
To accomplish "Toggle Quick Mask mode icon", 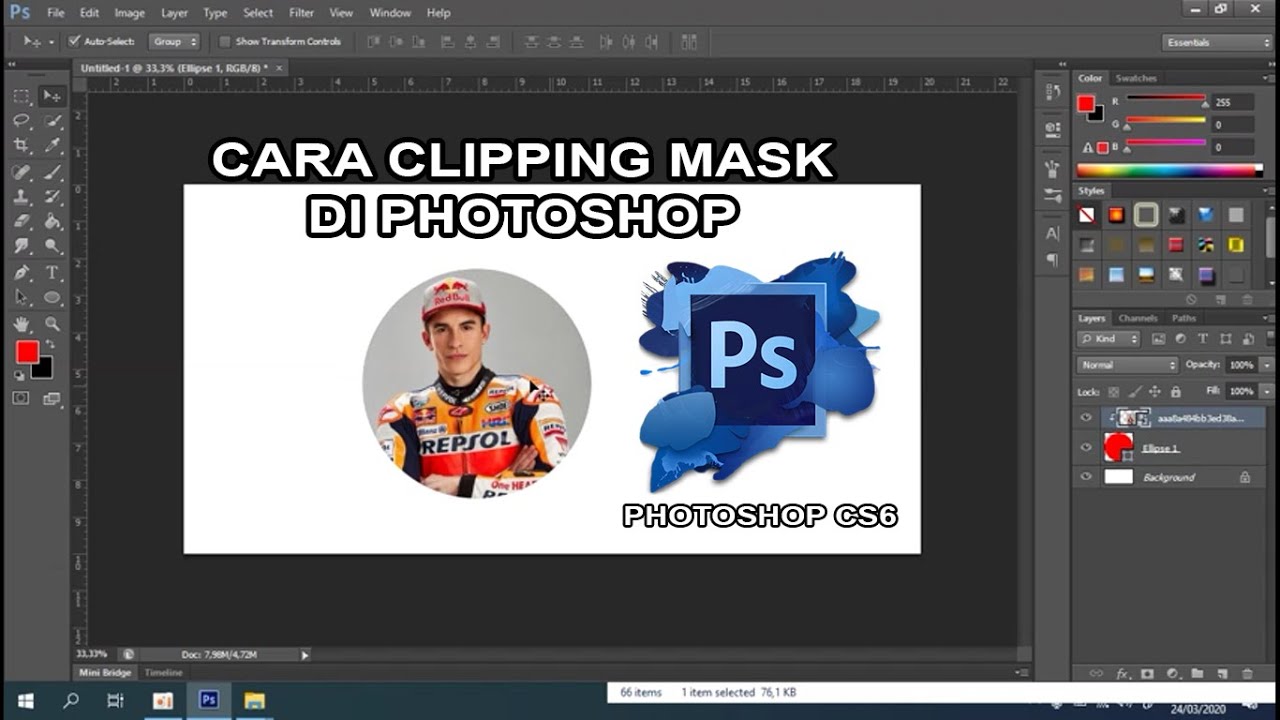I will (21, 398).
